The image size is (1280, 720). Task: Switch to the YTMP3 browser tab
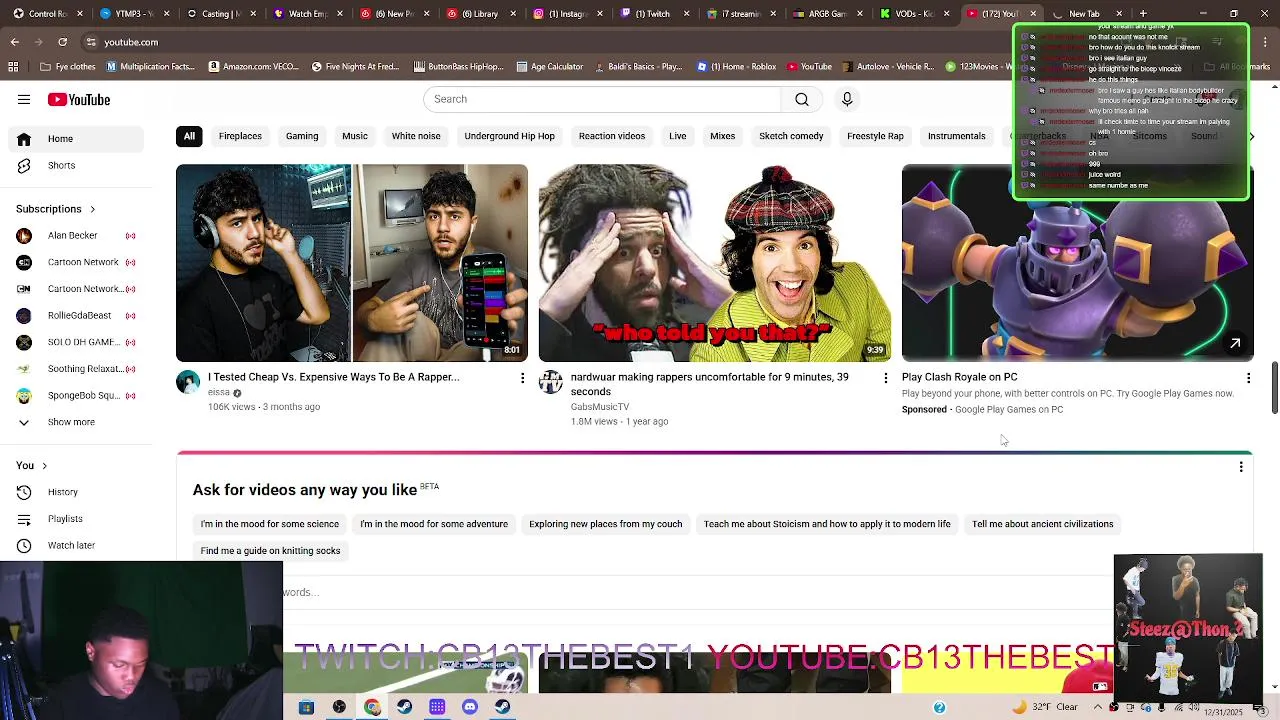point(134,14)
